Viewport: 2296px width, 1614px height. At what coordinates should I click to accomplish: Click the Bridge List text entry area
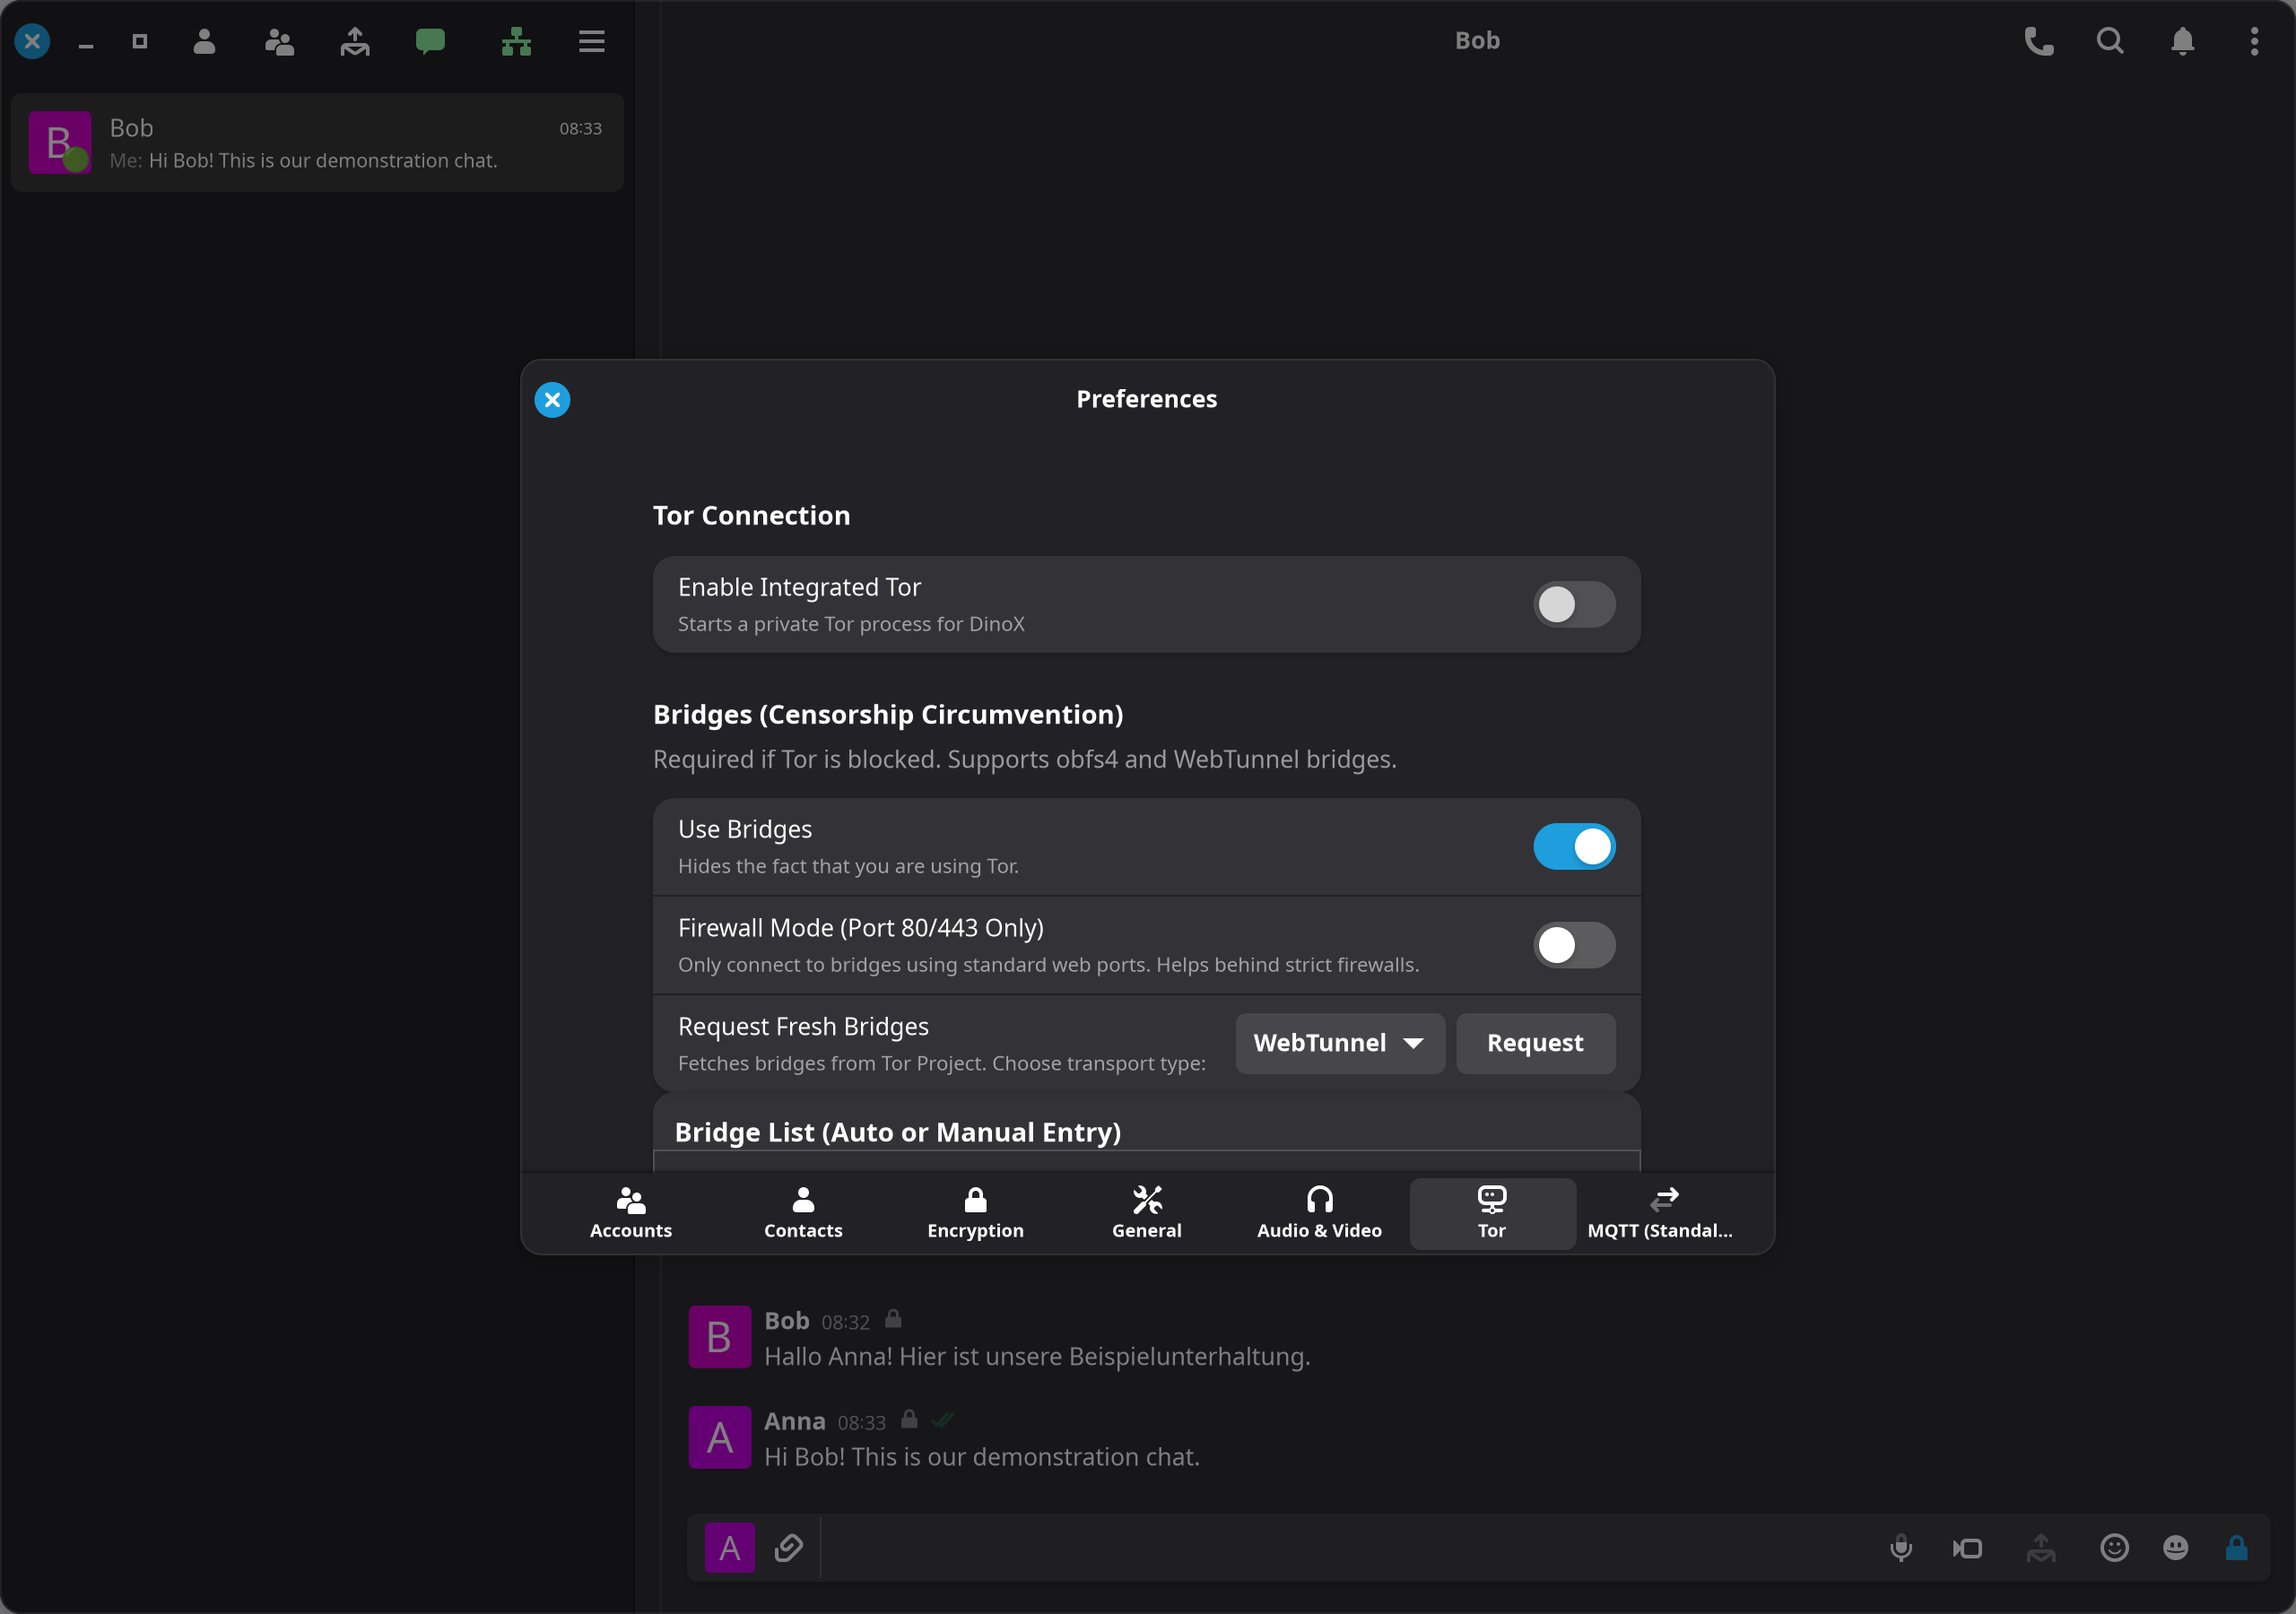(1146, 1161)
